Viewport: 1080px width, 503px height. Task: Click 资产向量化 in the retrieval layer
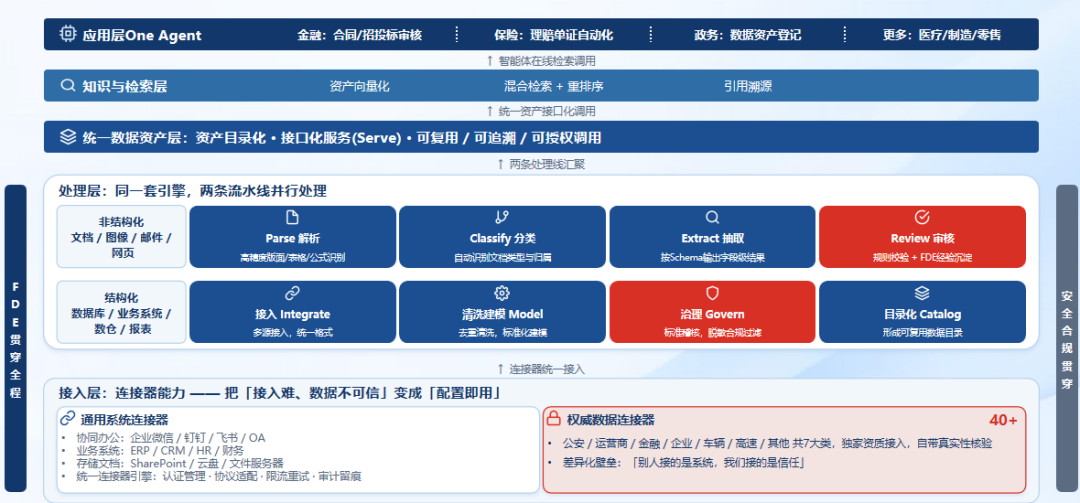(x=360, y=86)
